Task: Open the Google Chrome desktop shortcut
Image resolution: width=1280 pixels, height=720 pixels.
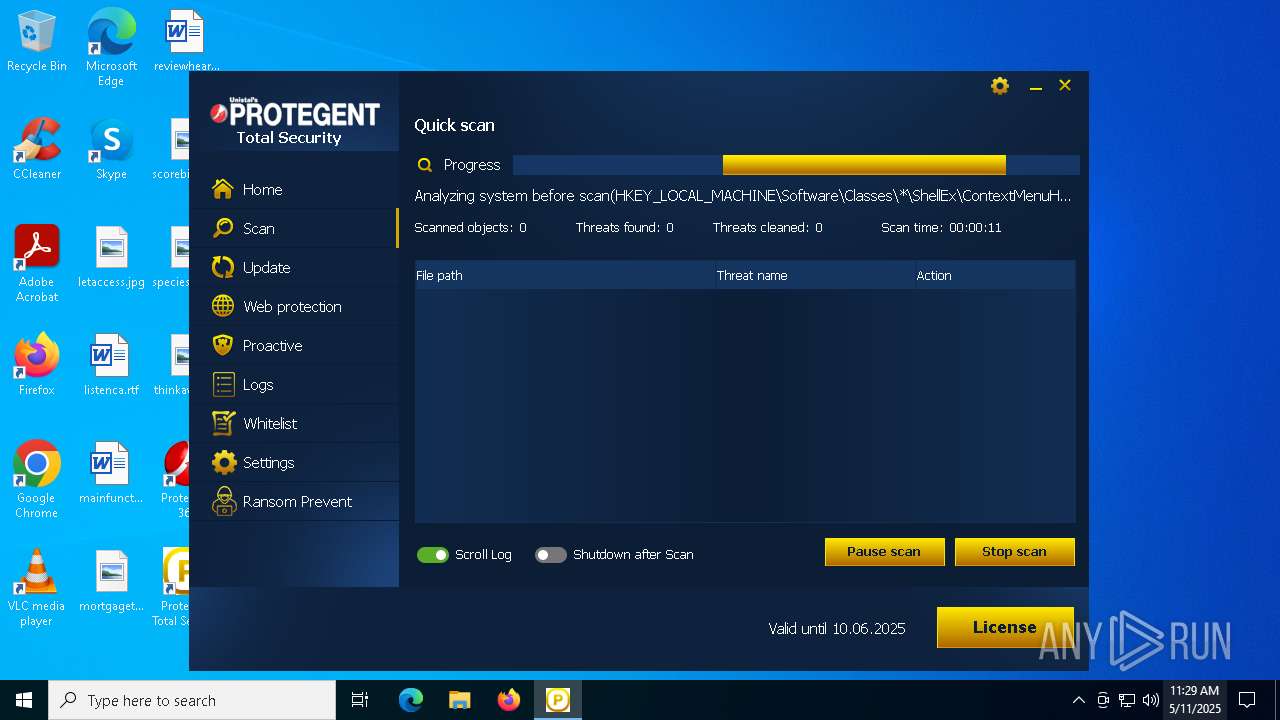Action: (x=37, y=480)
